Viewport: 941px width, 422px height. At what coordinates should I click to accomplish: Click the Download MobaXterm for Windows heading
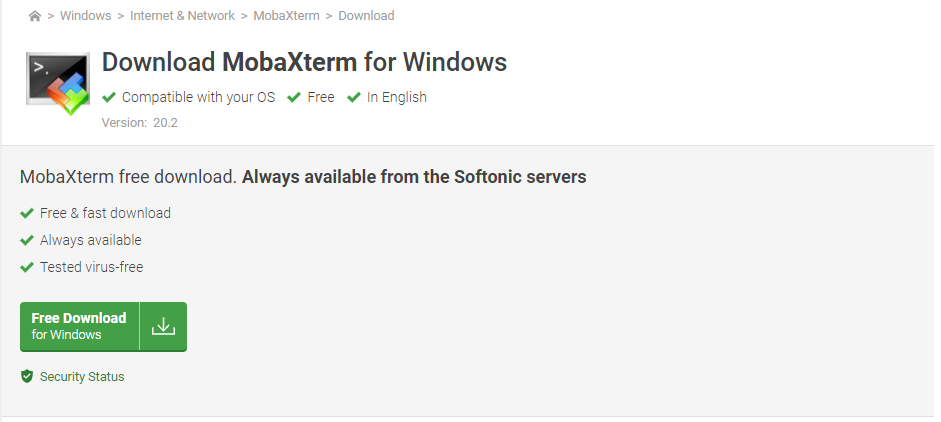tap(304, 63)
